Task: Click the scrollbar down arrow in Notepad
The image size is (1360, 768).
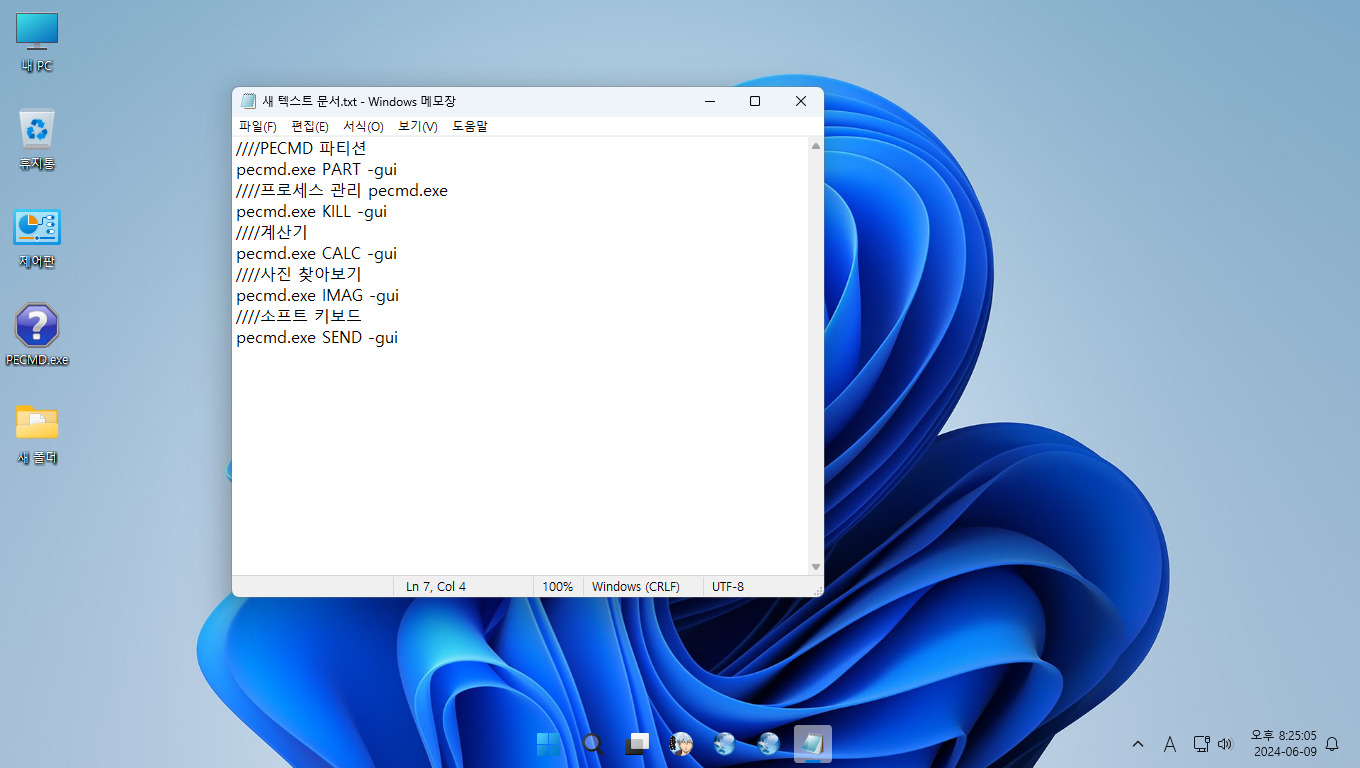Action: (816, 566)
